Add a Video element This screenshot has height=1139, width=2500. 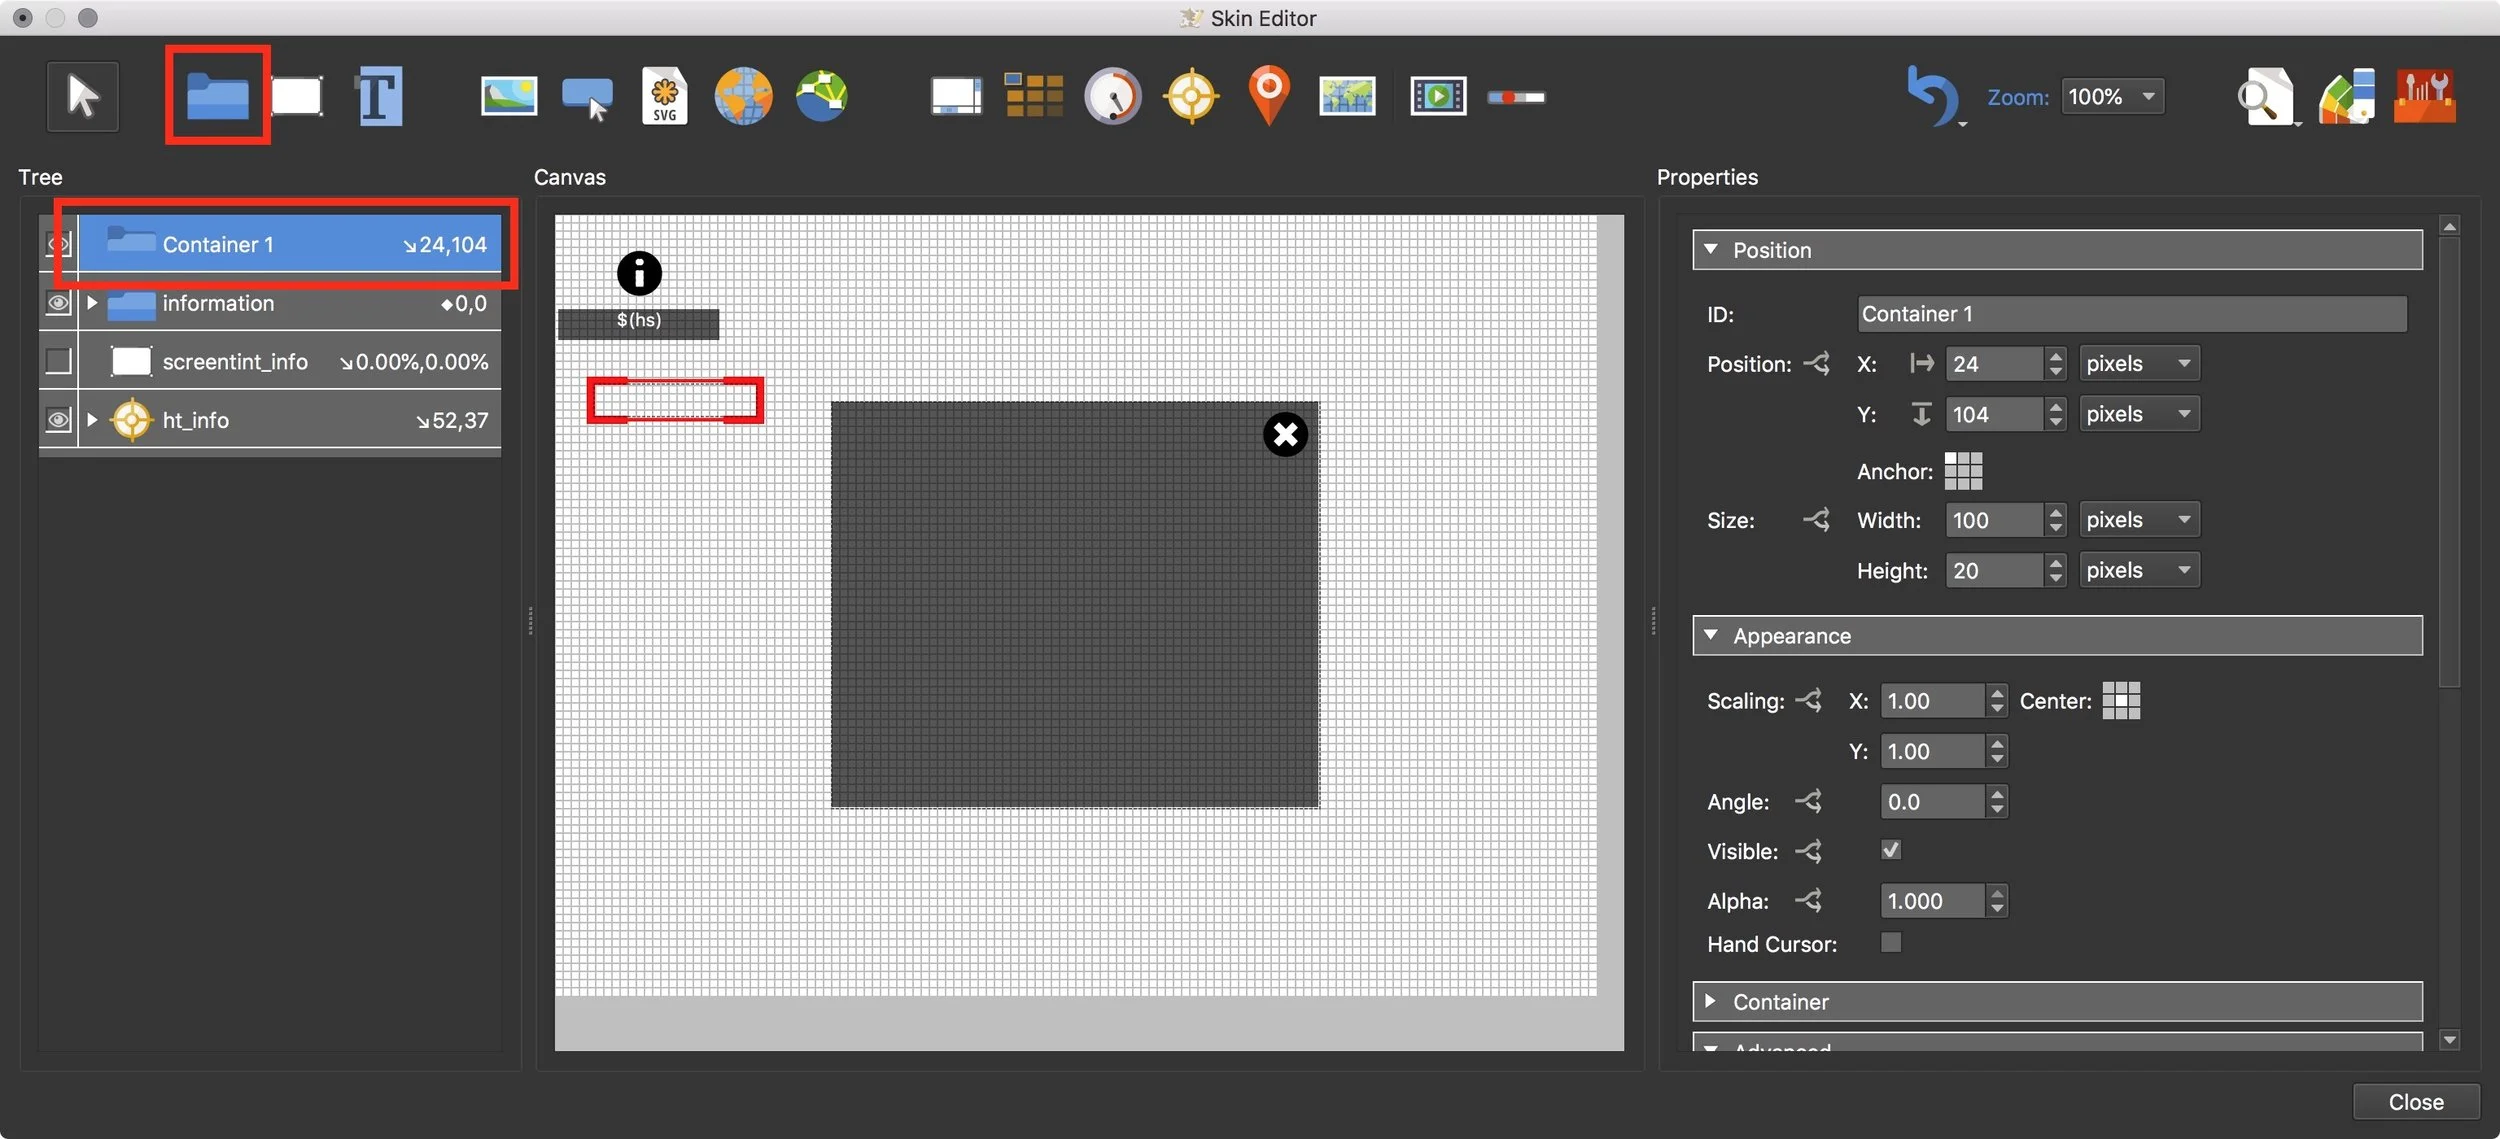click(x=1438, y=97)
